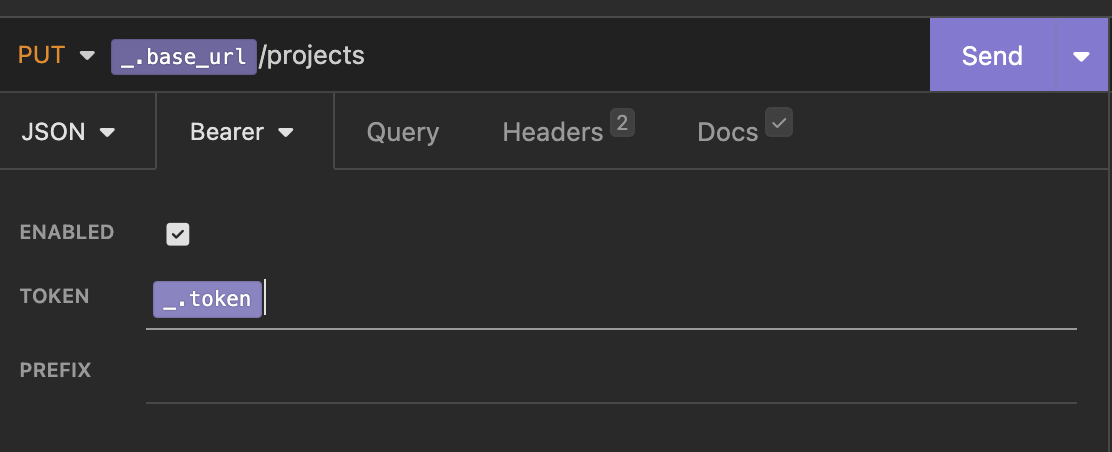The width and height of the screenshot is (1112, 452).
Task: Switch to the Query tab
Action: click(402, 132)
